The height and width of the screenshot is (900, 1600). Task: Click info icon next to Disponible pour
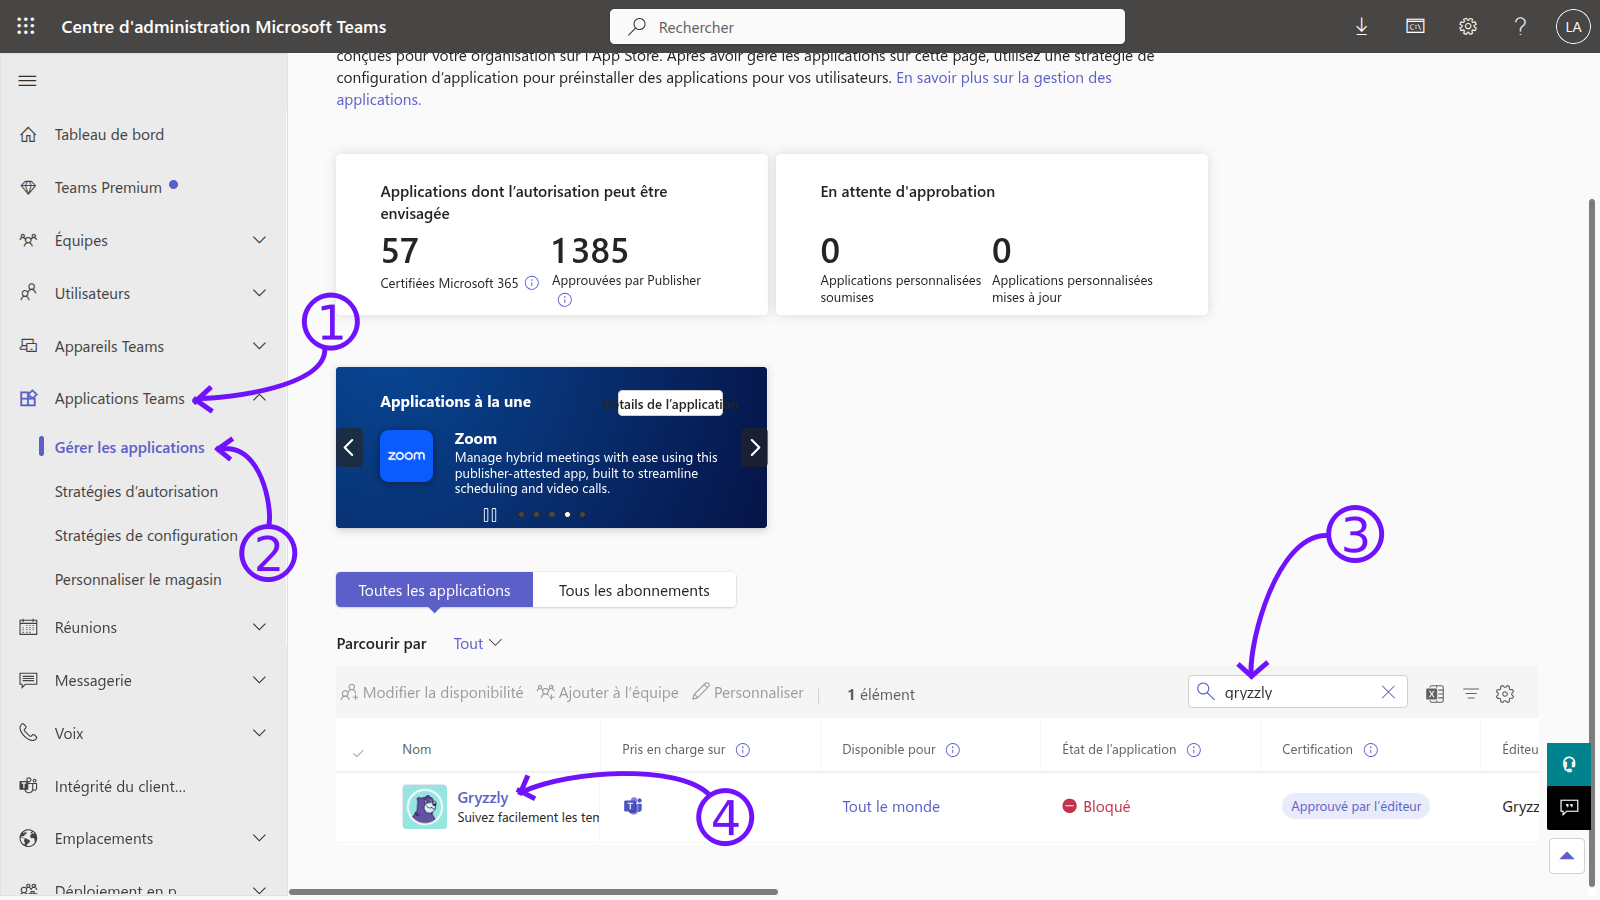[953, 750]
